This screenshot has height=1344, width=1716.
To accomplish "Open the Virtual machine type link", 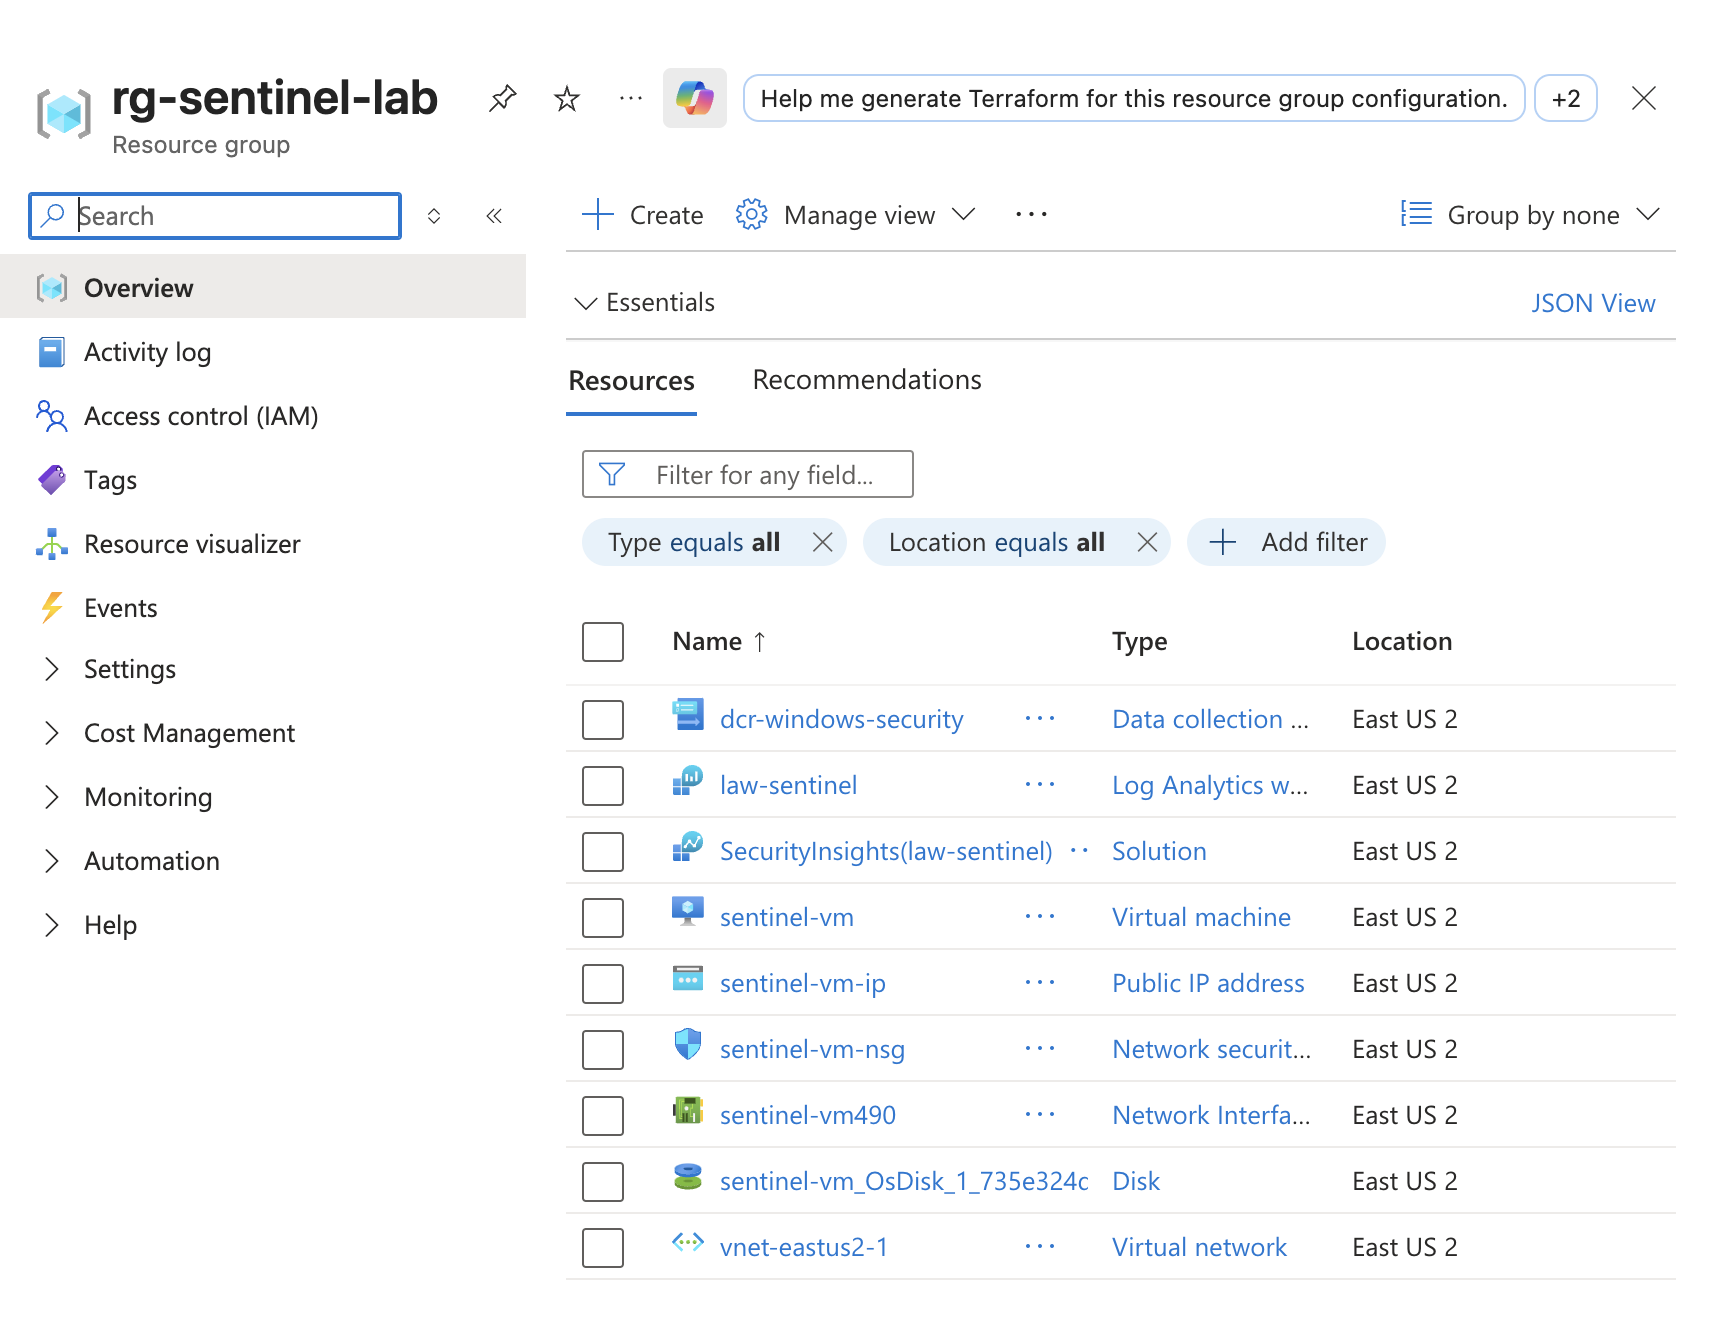I will tap(1201, 917).
